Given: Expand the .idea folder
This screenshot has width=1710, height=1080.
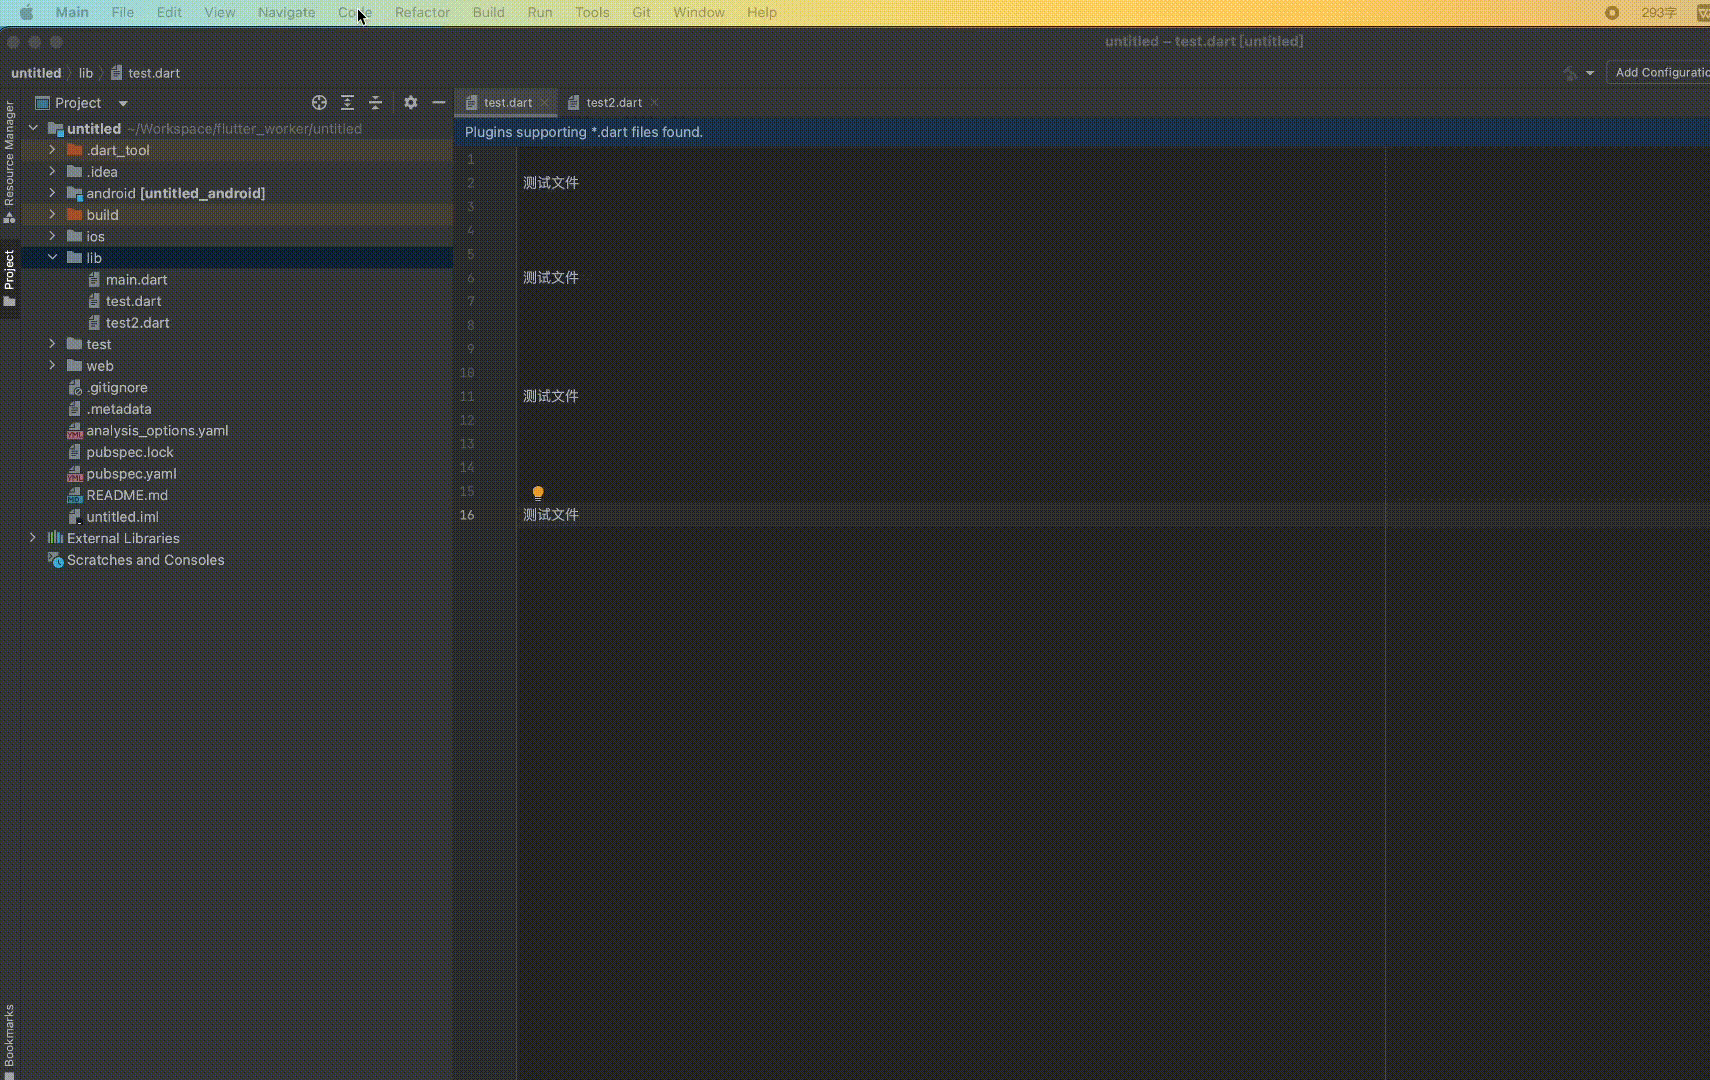Looking at the screenshot, I should [53, 172].
